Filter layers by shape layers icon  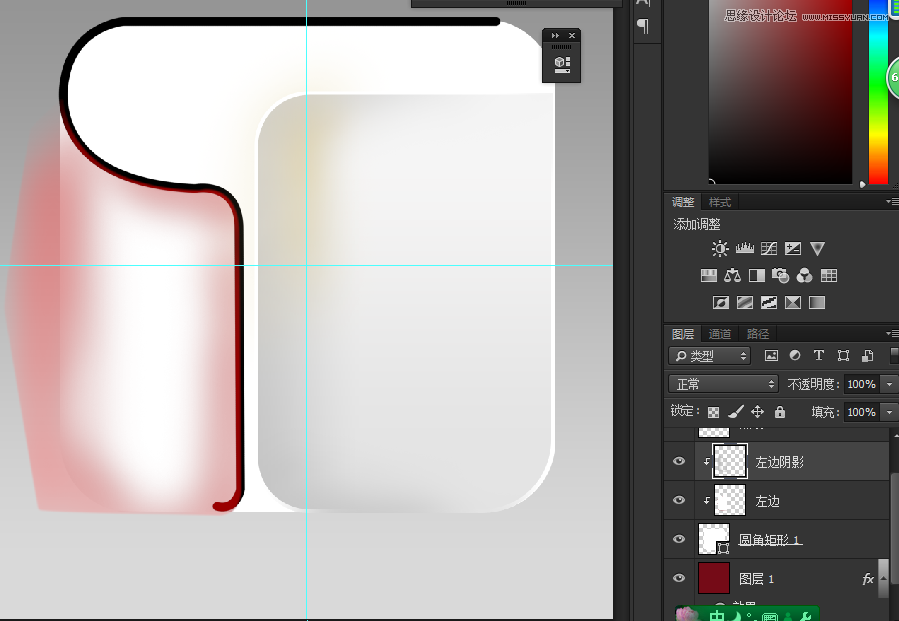[843, 356]
